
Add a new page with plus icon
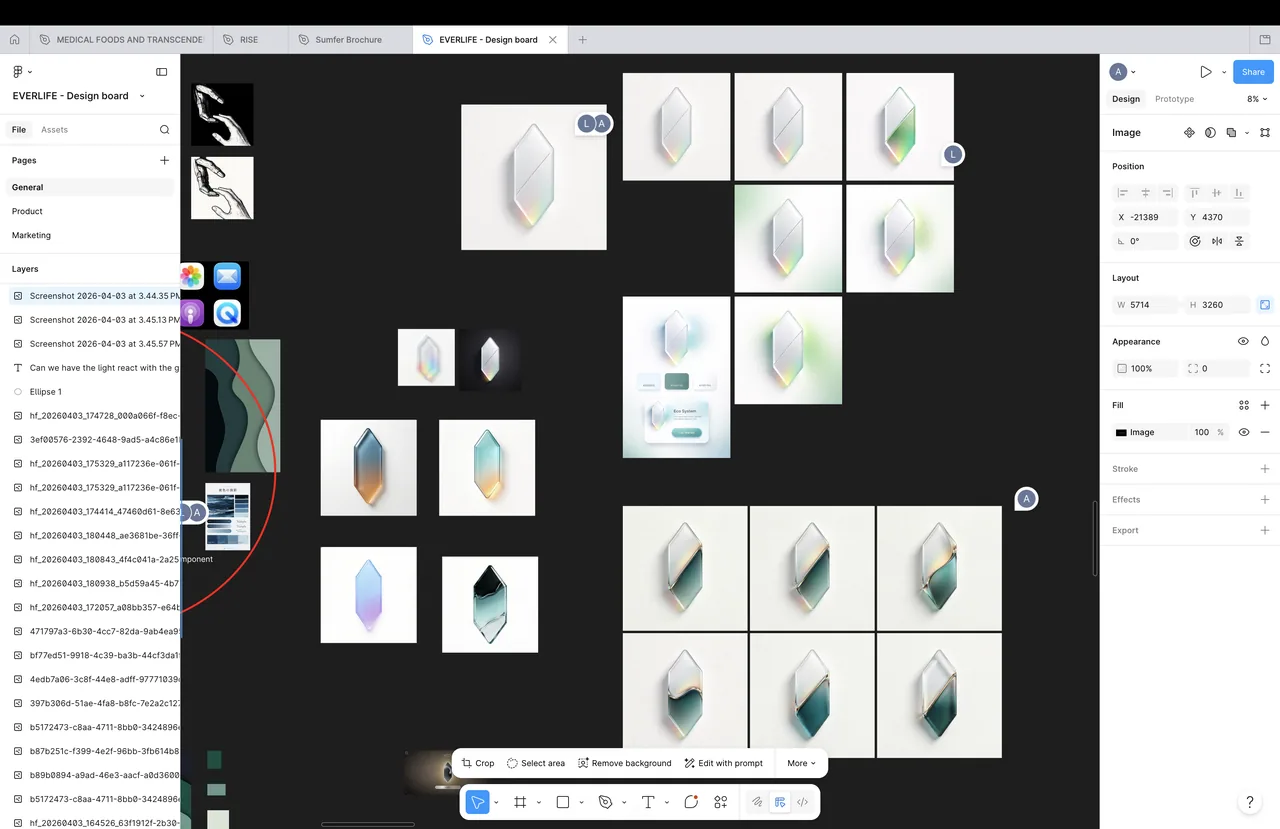[x=165, y=160]
